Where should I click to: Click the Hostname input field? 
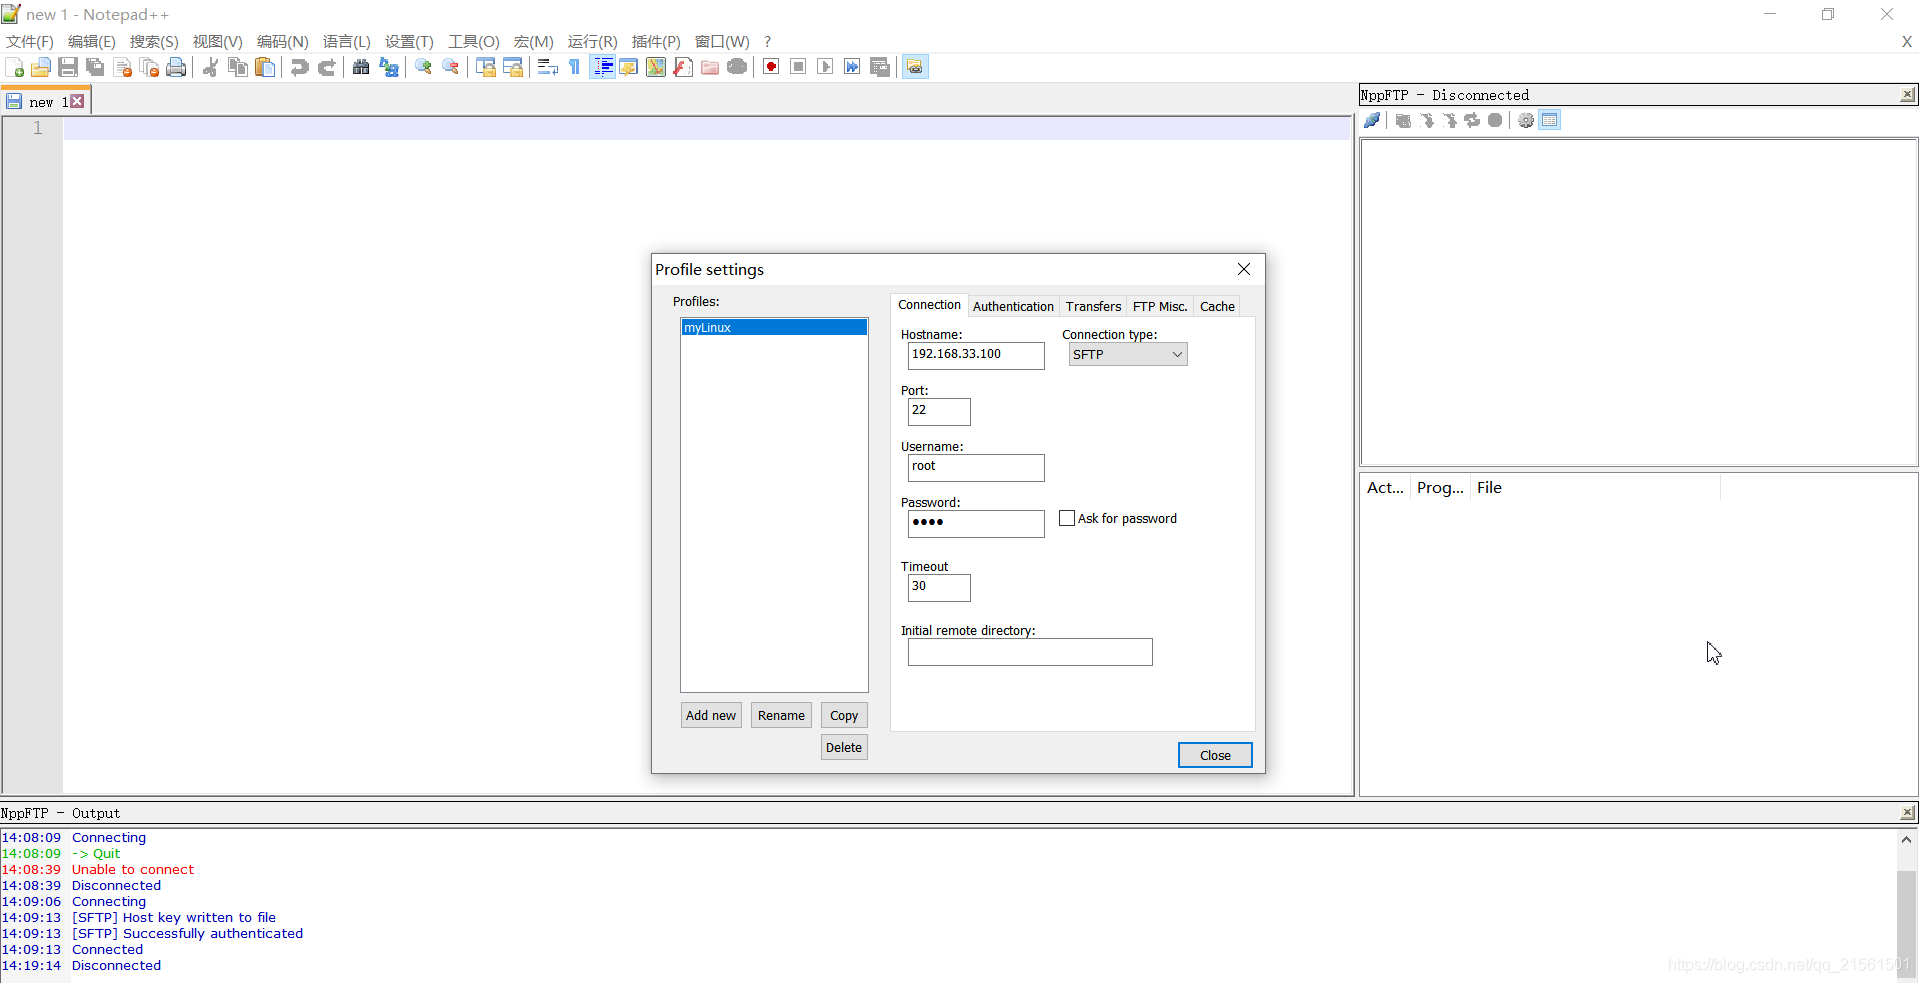coord(976,355)
